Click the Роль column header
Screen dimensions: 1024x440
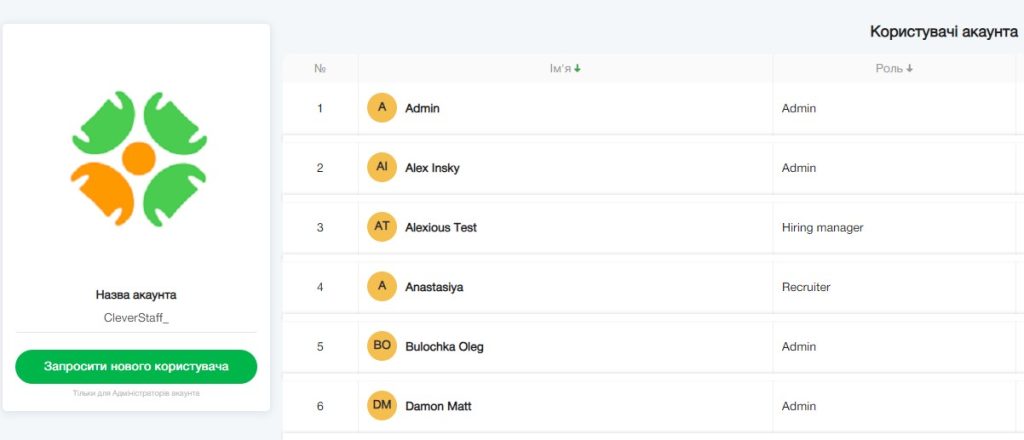889,69
